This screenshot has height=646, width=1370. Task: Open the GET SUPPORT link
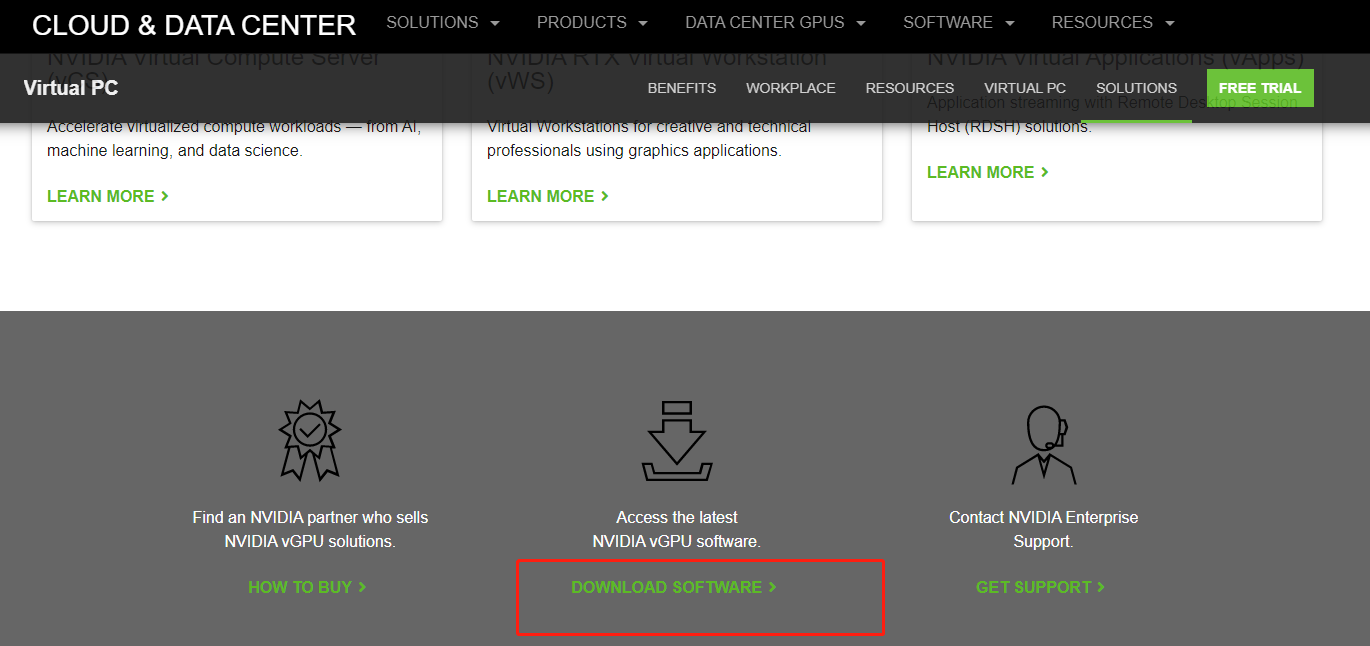coord(1040,587)
